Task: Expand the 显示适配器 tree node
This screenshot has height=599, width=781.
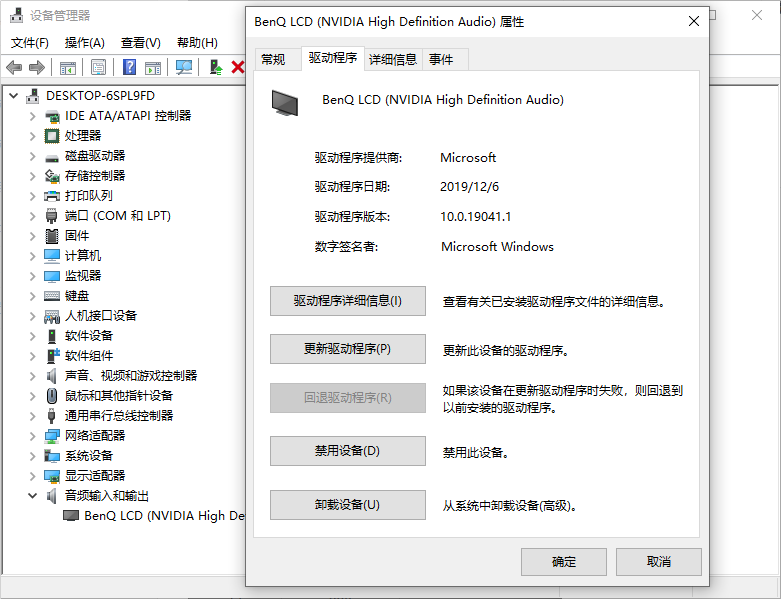Action: [32, 476]
